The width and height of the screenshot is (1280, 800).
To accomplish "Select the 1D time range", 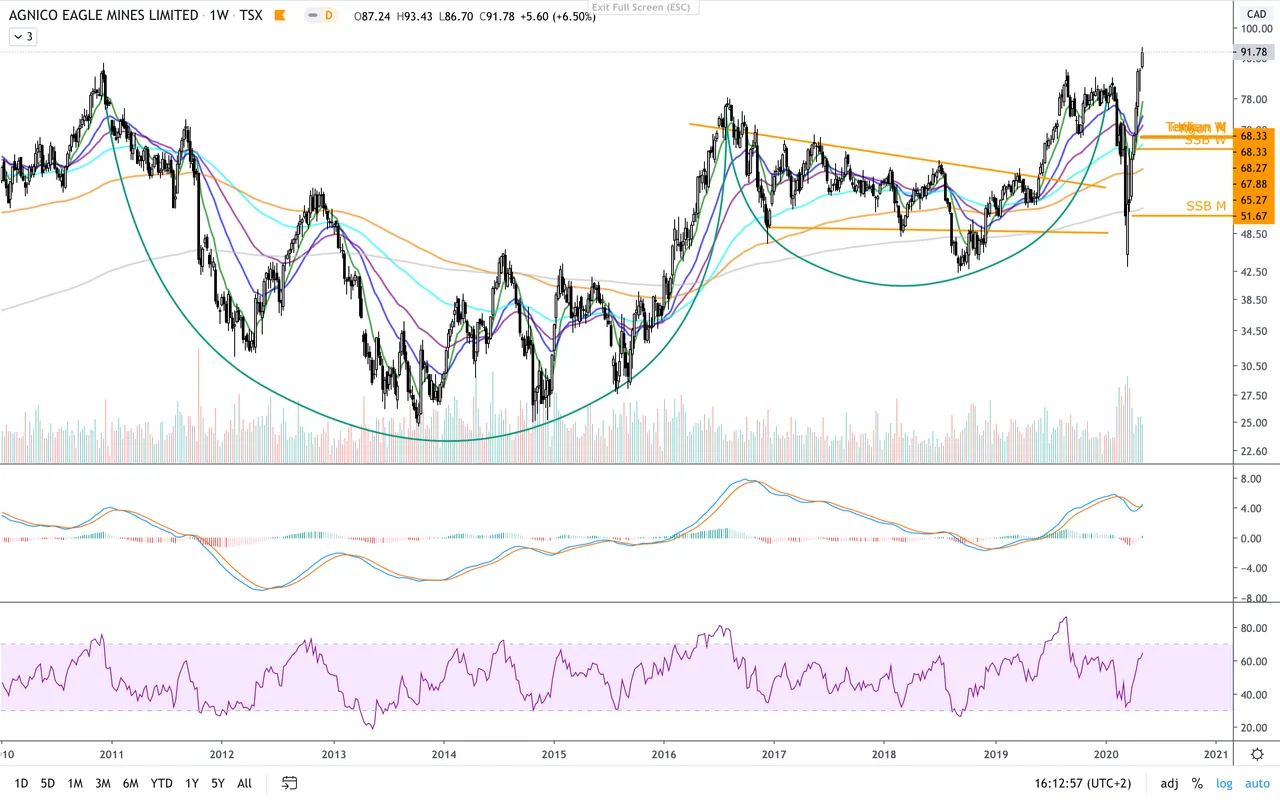I will click(20, 783).
